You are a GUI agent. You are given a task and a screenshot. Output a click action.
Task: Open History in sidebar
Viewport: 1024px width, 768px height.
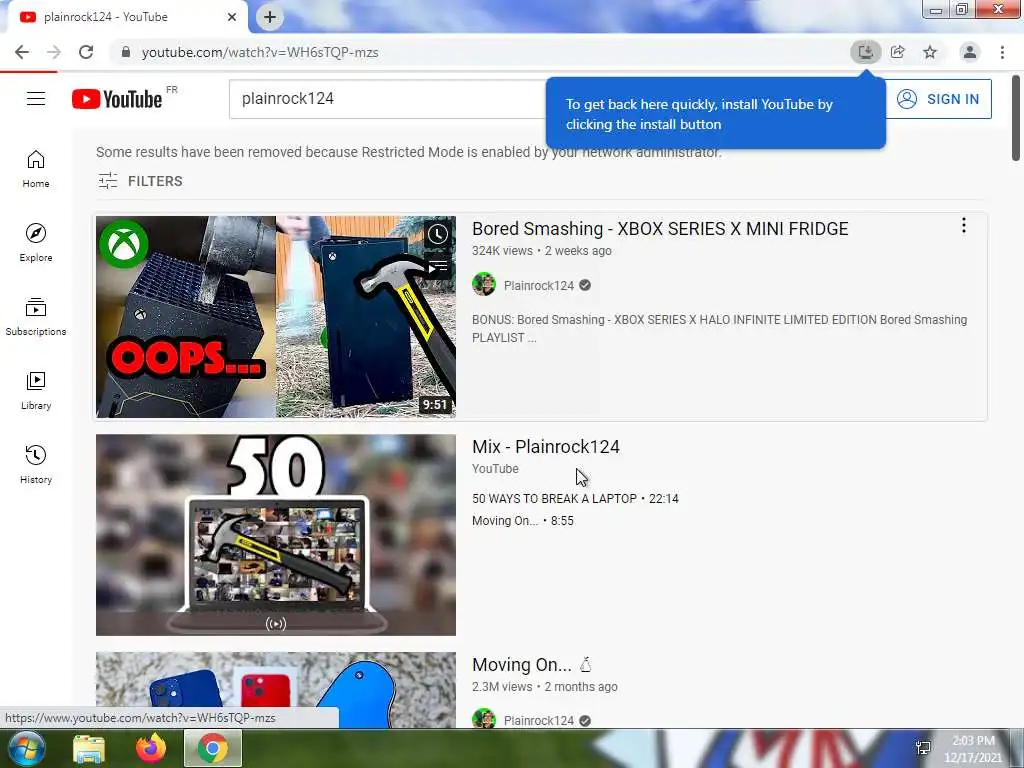tap(36, 464)
